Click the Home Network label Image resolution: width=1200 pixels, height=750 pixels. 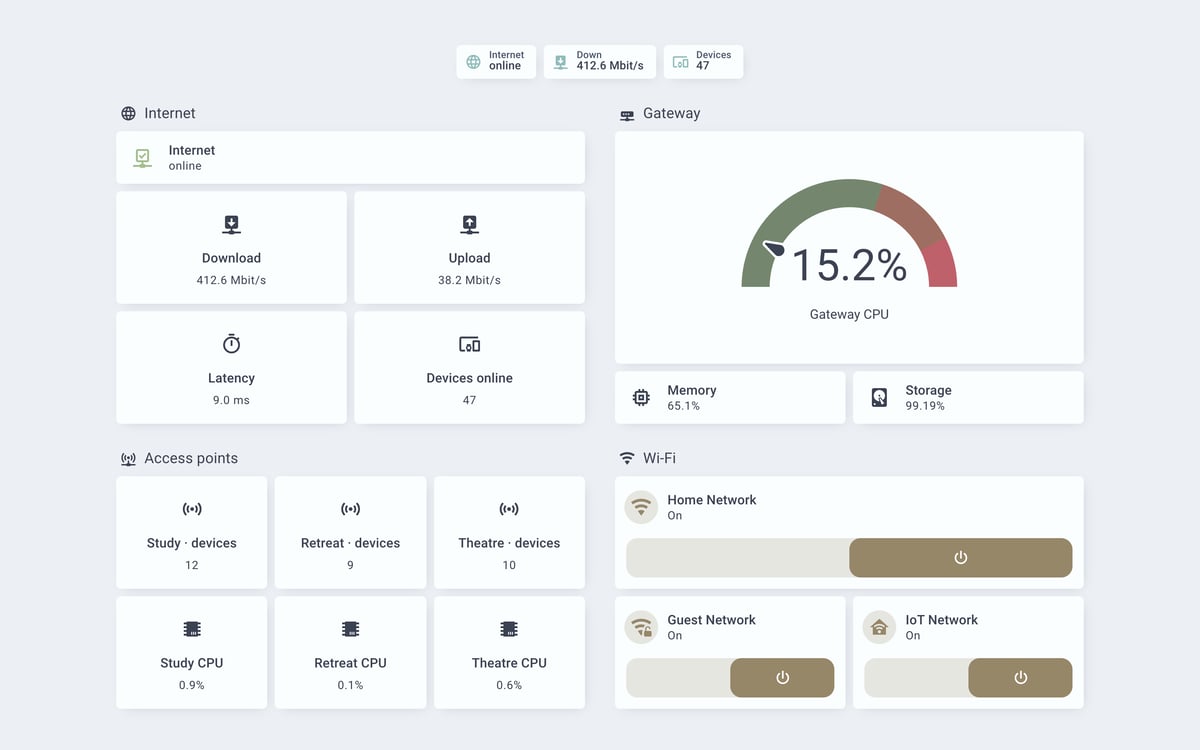pos(712,500)
